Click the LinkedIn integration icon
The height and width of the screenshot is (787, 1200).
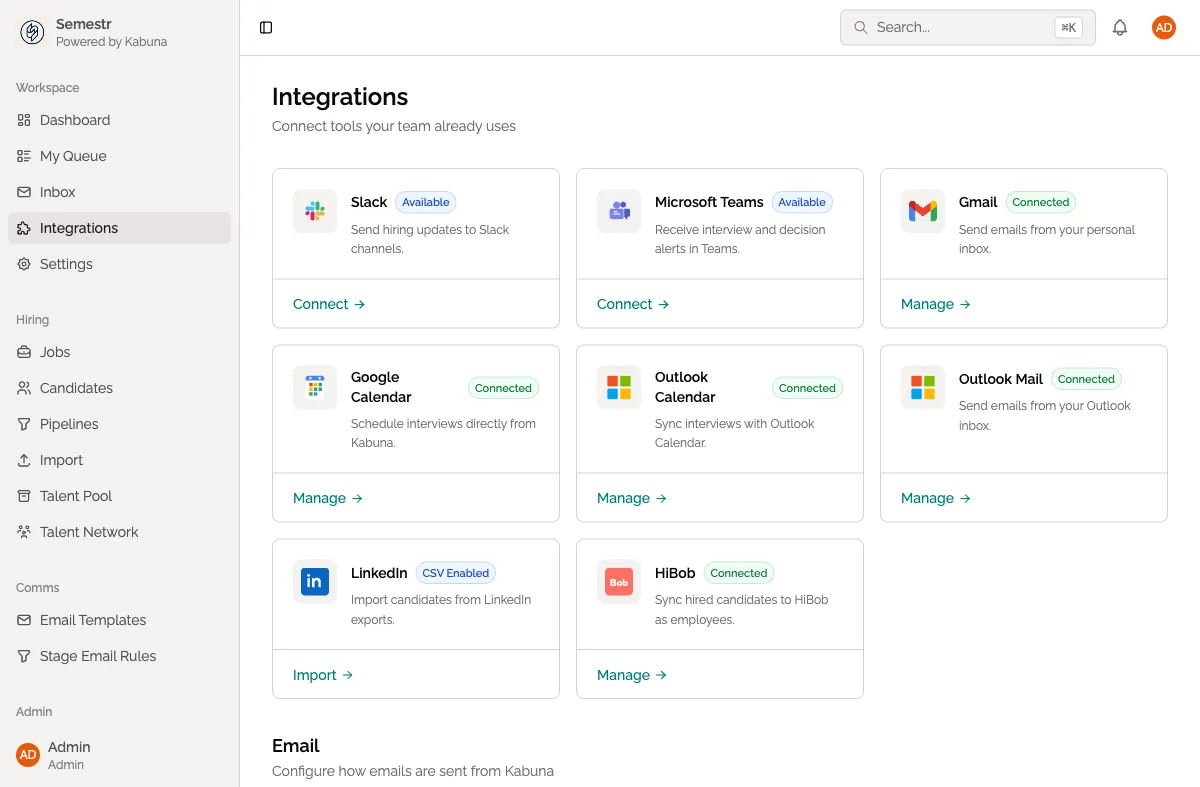[x=315, y=582]
